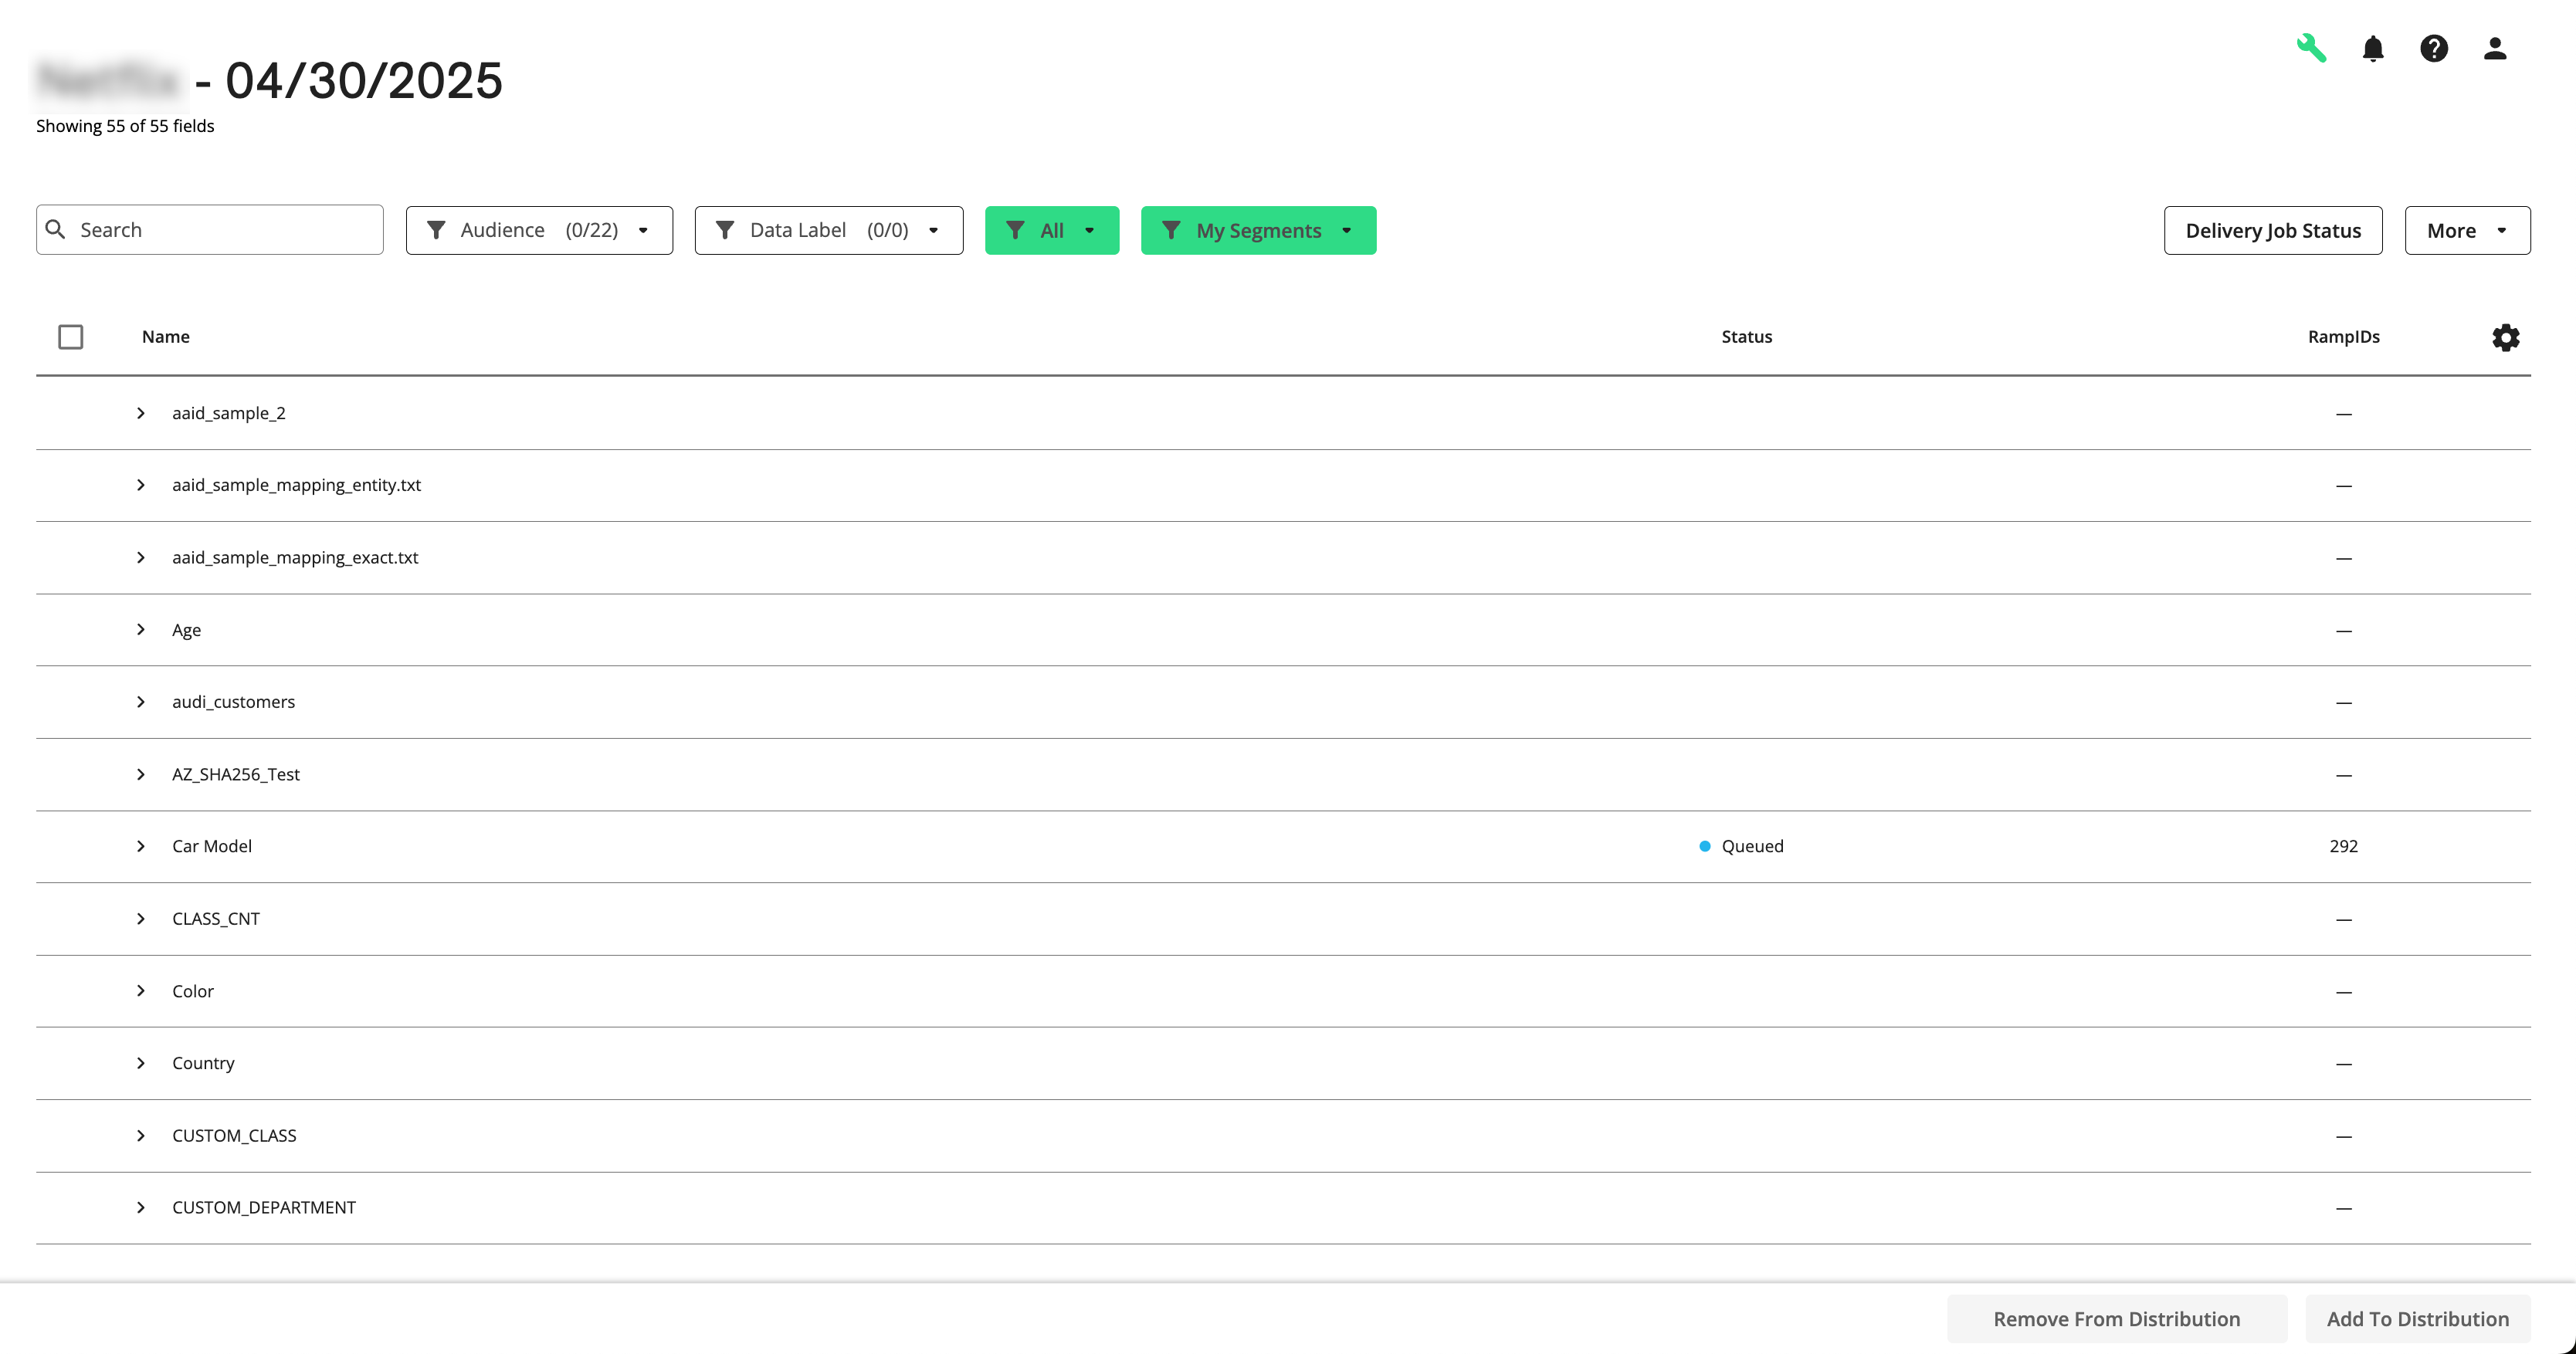This screenshot has height=1354, width=2576.
Task: Open the notifications bell icon
Action: (2373, 48)
